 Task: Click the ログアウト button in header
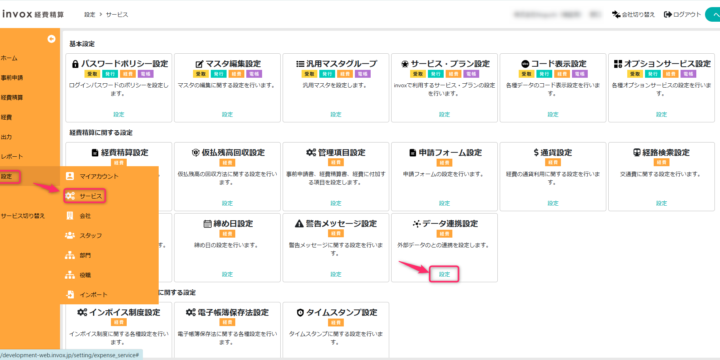point(683,15)
